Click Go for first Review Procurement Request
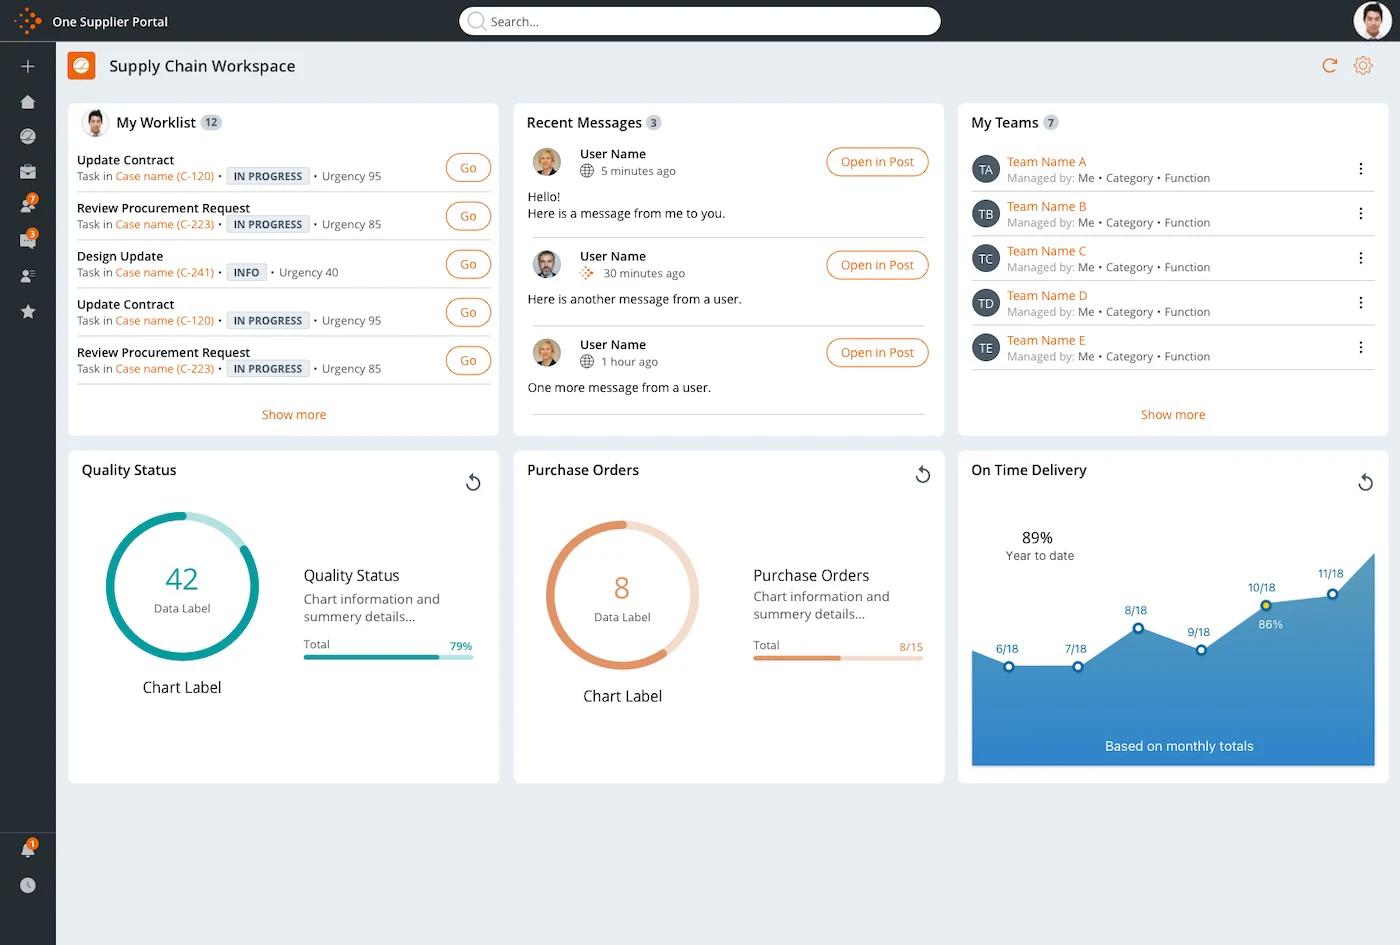Image resolution: width=1400 pixels, height=945 pixels. 468,216
